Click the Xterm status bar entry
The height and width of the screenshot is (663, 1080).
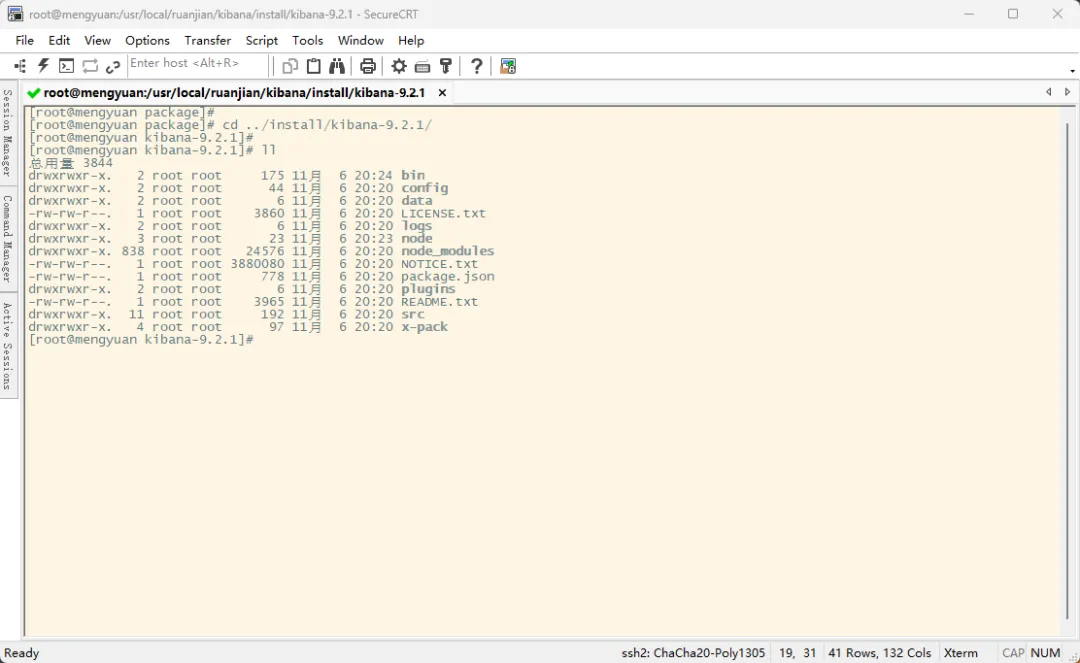tap(960, 653)
